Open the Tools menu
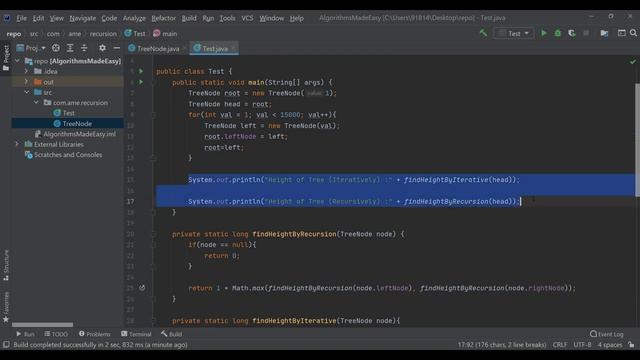Viewport: 640px width, 360px height. point(227,18)
